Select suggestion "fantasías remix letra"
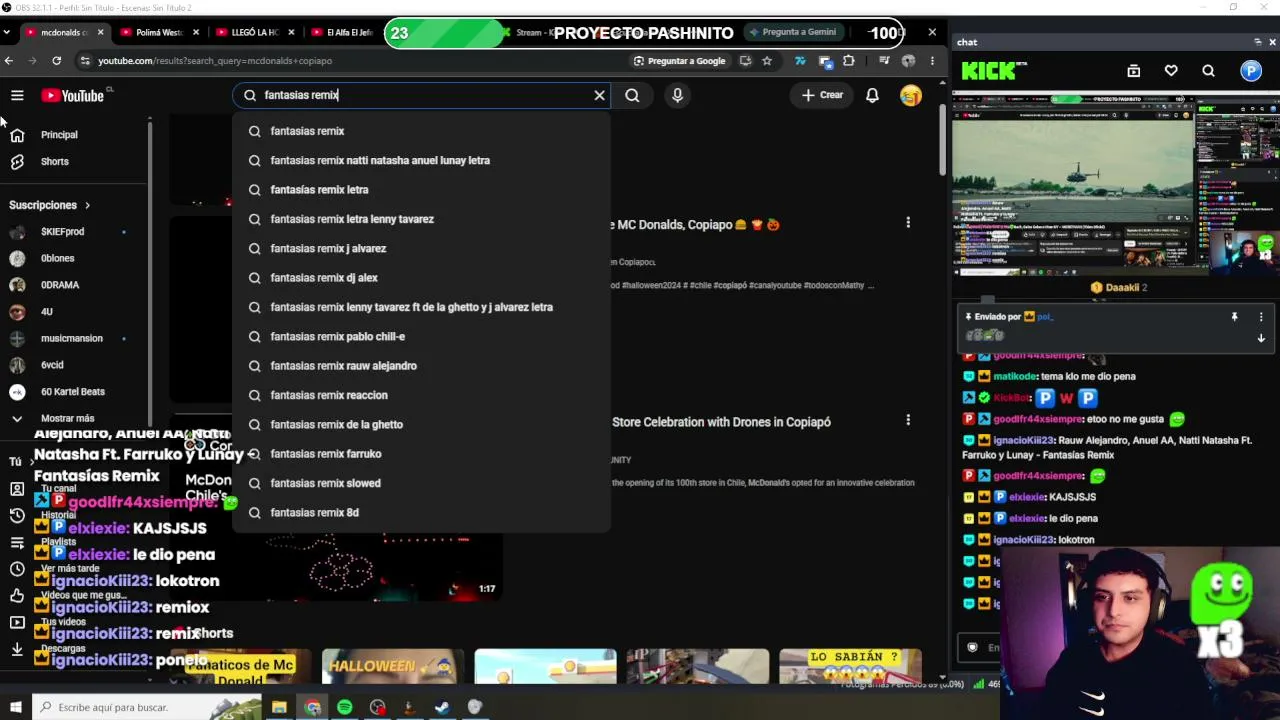Image resolution: width=1280 pixels, height=720 pixels. tap(421, 190)
